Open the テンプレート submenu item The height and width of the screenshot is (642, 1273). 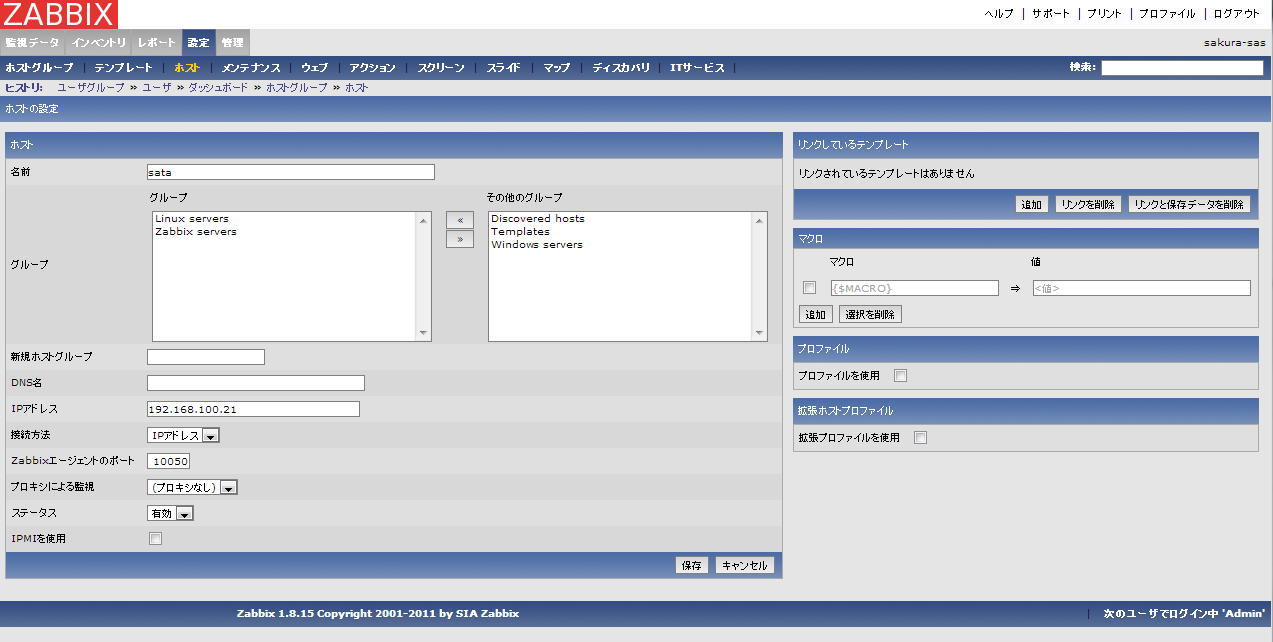tap(123, 68)
